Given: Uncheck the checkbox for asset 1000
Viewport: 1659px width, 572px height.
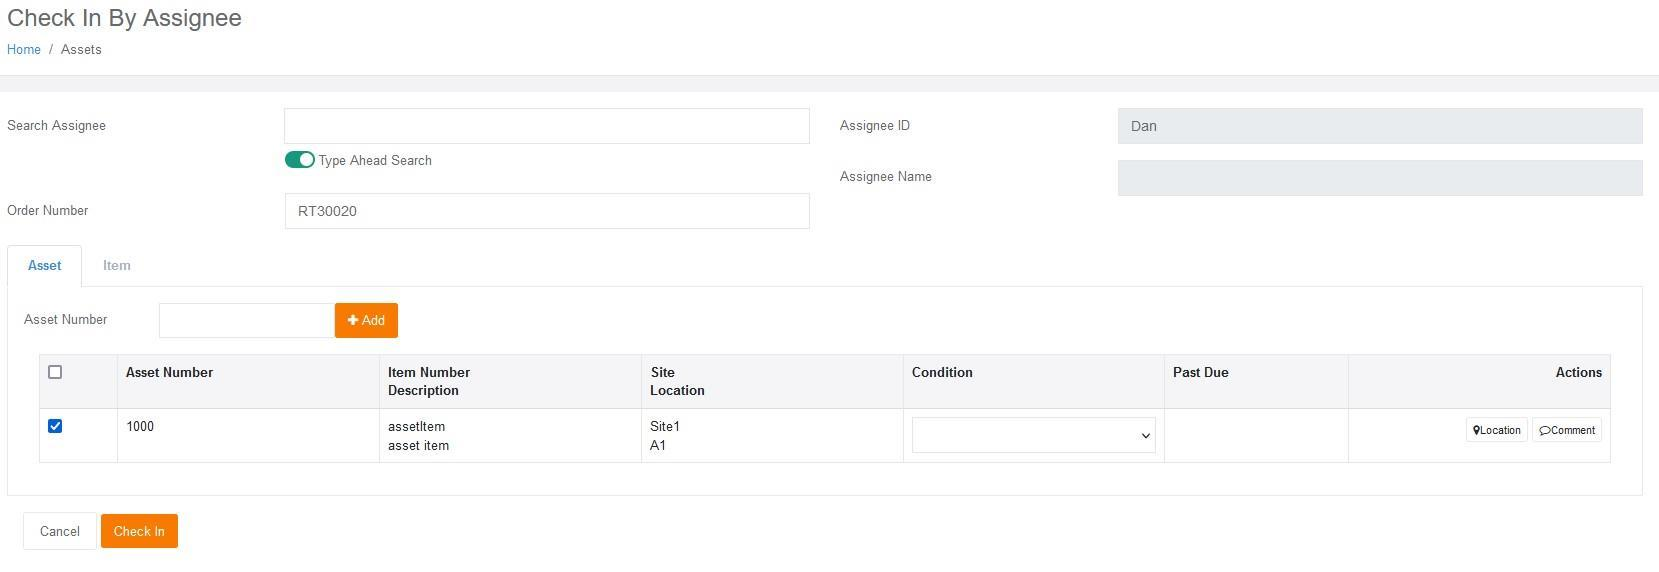Looking at the screenshot, I should coord(55,426).
